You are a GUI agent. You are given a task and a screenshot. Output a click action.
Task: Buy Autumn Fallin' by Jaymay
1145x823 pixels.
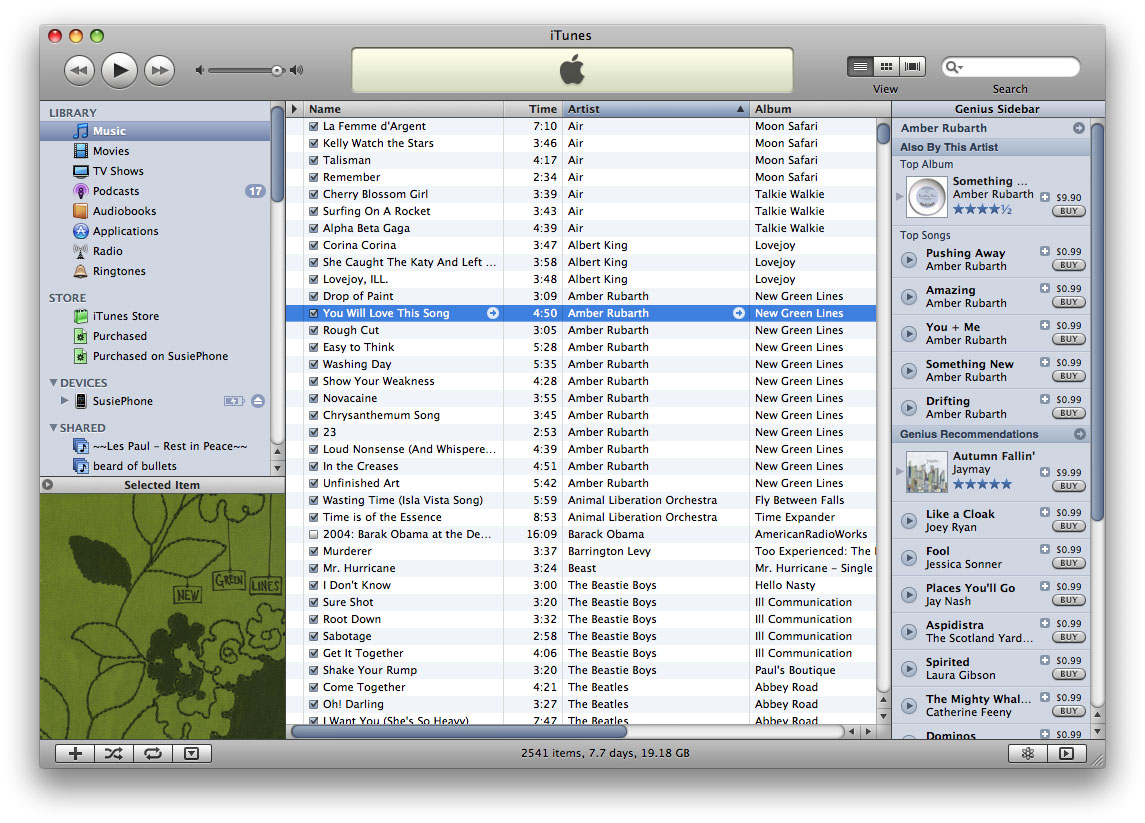click(x=1068, y=486)
